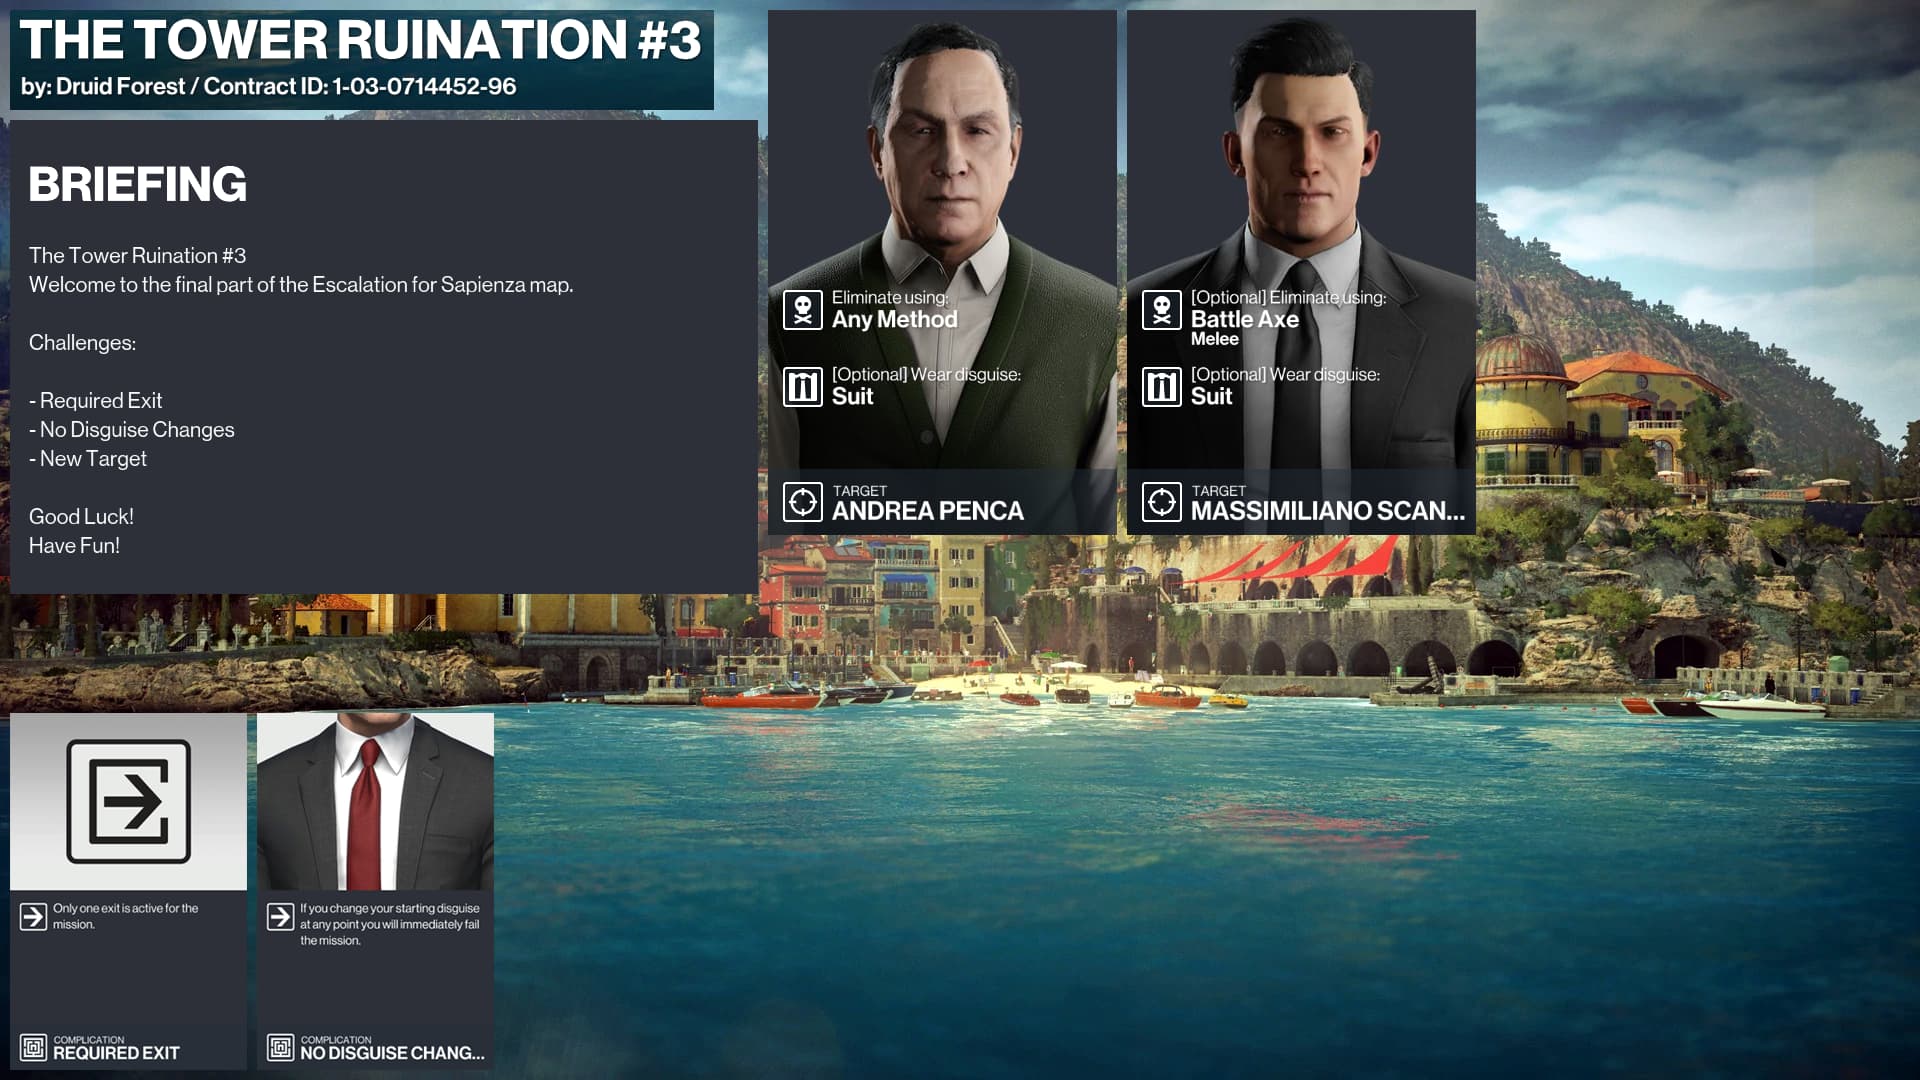Click the REQUIRED EXIT complication label
The height and width of the screenshot is (1080, 1920).
(116, 1053)
